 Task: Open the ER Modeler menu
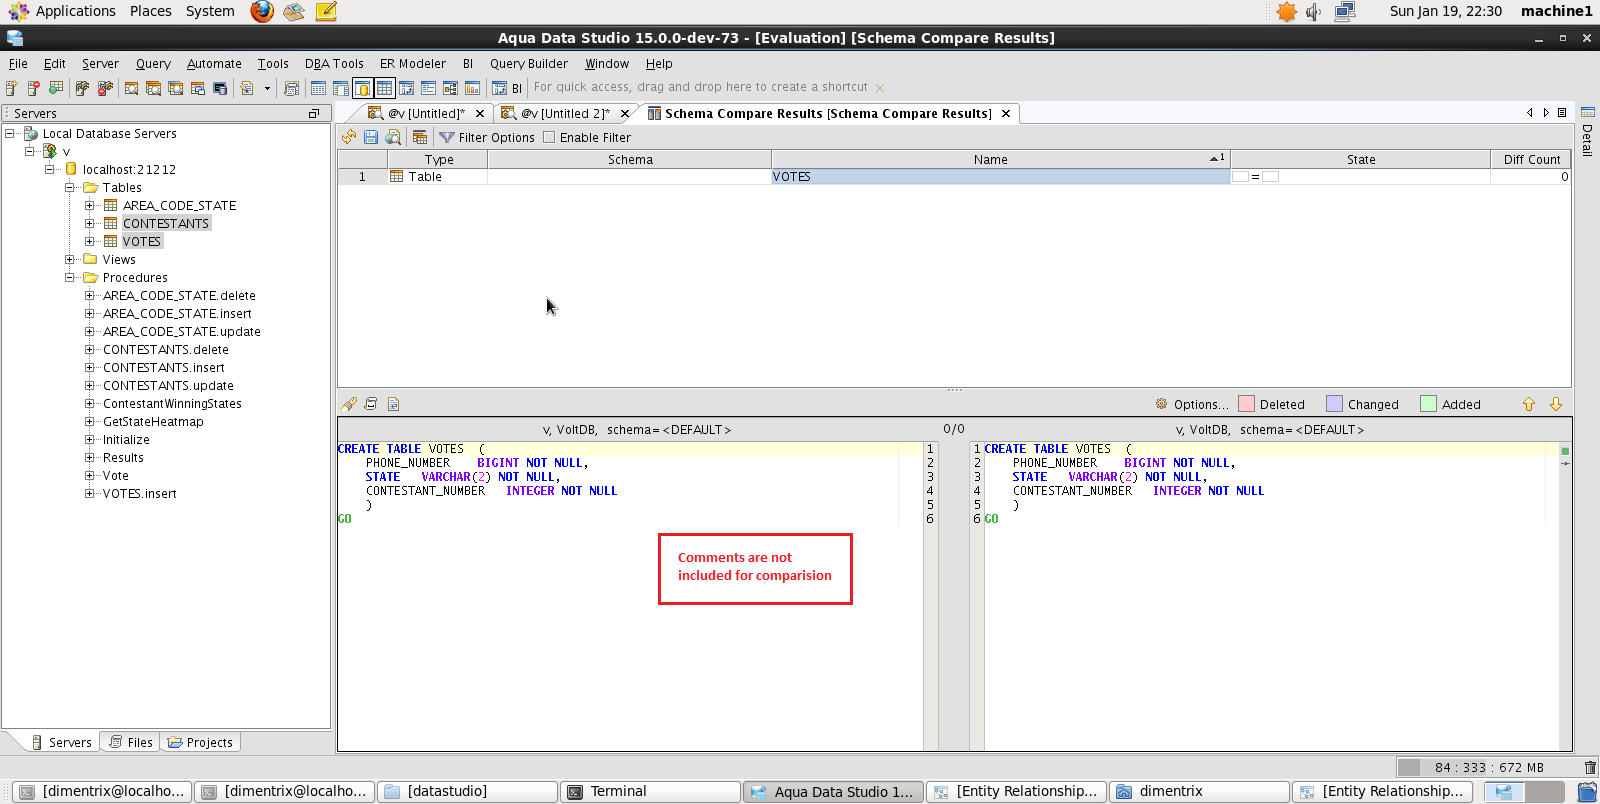click(x=413, y=63)
